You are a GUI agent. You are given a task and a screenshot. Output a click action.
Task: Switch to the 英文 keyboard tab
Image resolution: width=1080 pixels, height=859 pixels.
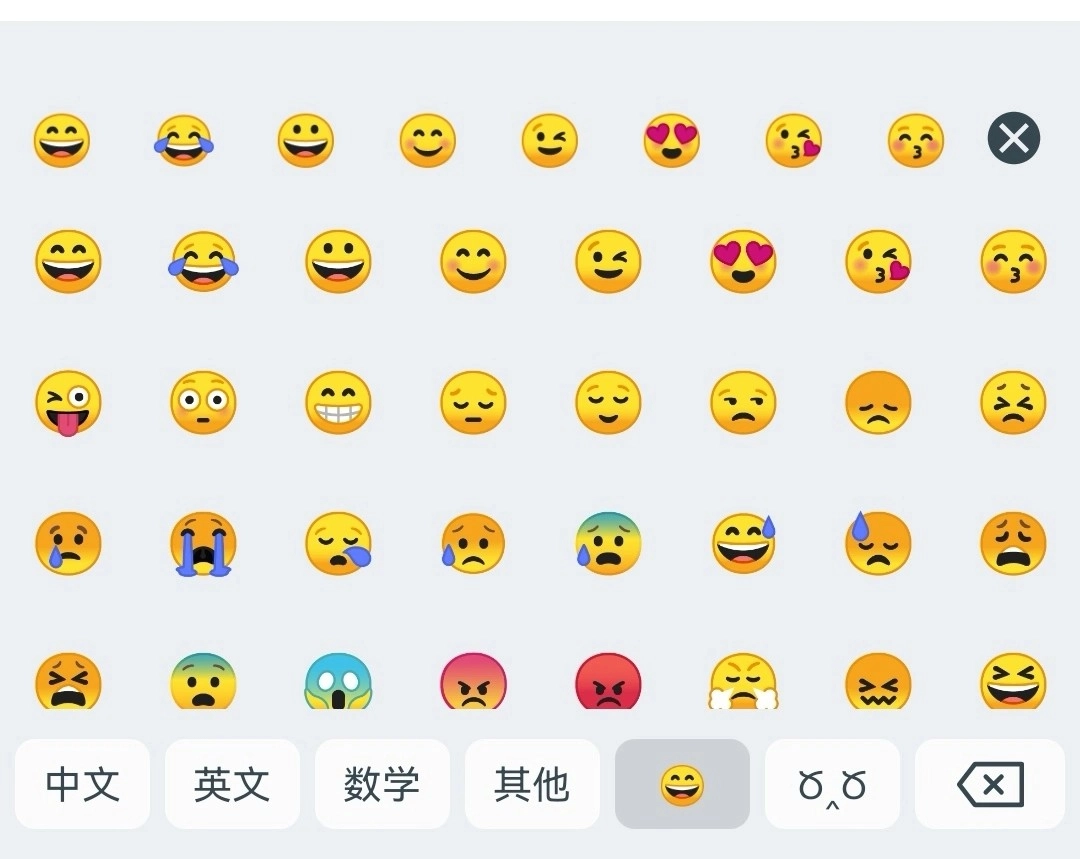click(x=232, y=784)
